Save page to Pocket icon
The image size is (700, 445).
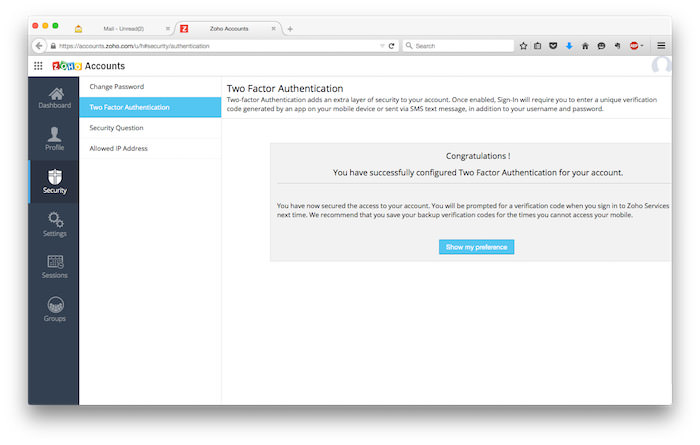[553, 46]
